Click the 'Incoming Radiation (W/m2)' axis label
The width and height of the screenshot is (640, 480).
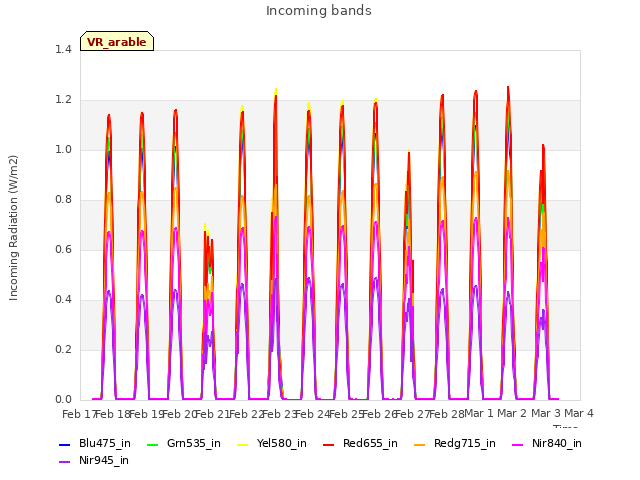(13, 228)
